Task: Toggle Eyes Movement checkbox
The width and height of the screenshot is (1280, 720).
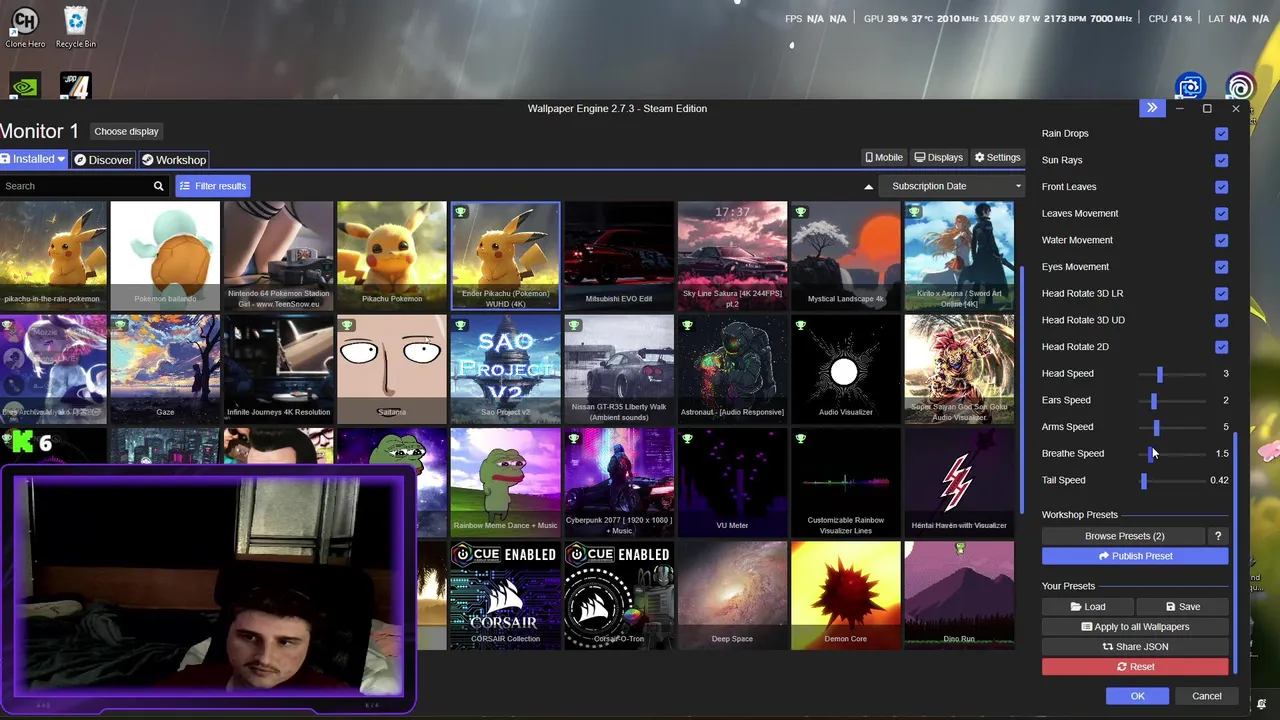Action: 1221,267
